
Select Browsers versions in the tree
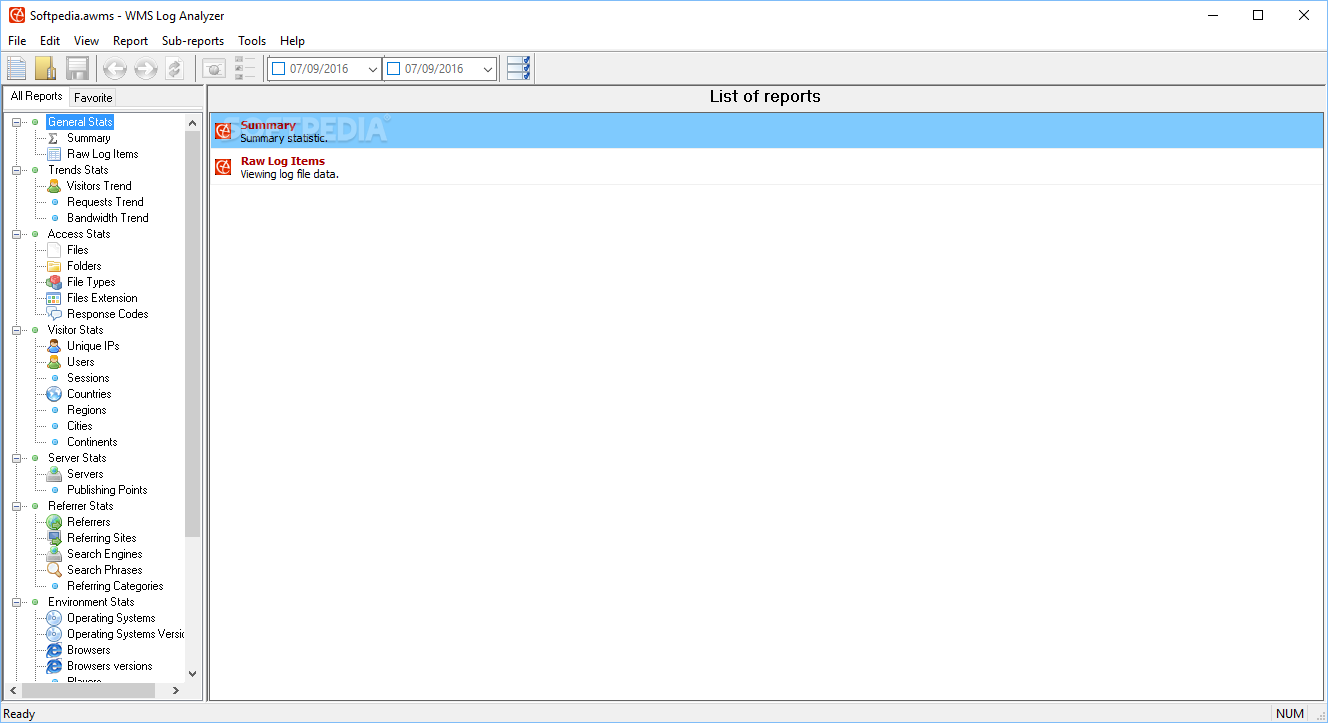(x=110, y=666)
